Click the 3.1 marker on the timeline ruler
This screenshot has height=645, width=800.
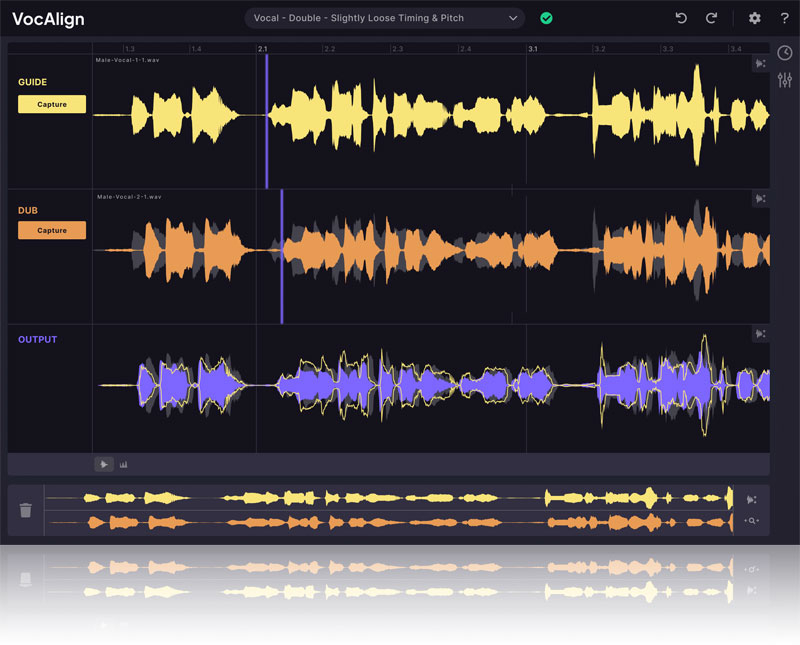(534, 48)
